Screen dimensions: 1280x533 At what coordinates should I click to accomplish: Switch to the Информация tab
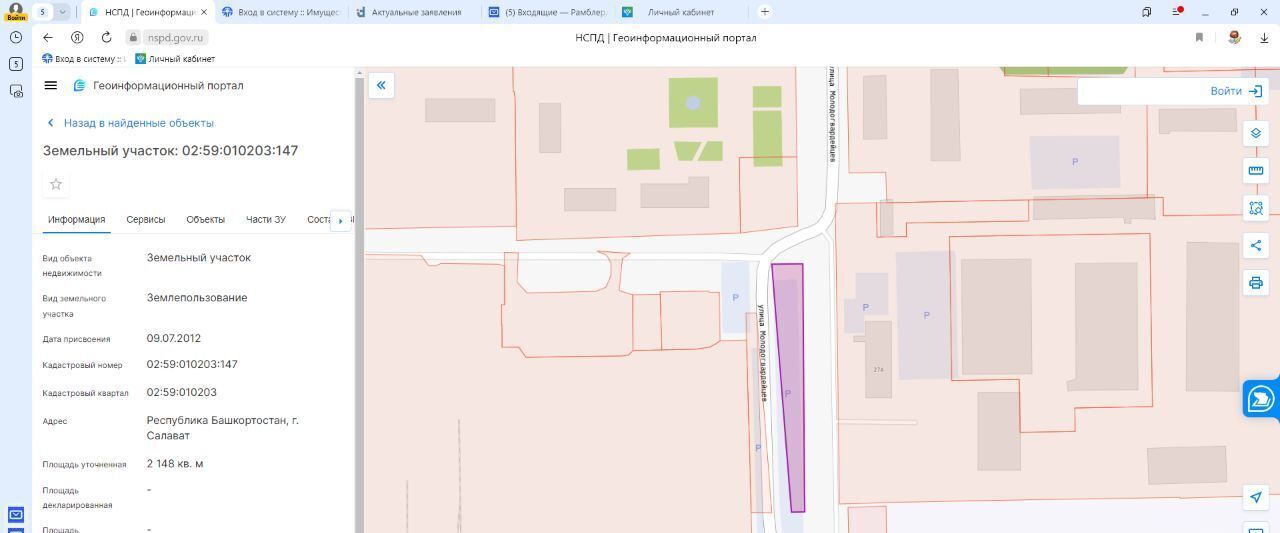coord(76,219)
